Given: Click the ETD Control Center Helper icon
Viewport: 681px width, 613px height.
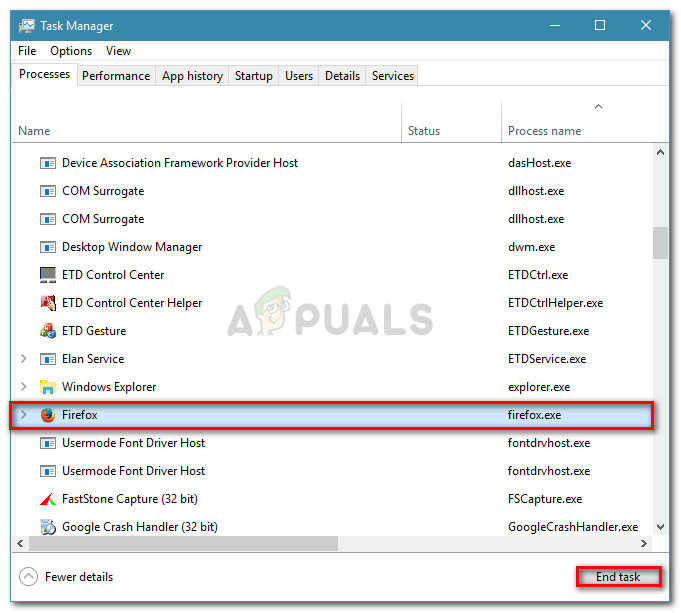Looking at the screenshot, I should click(48, 303).
